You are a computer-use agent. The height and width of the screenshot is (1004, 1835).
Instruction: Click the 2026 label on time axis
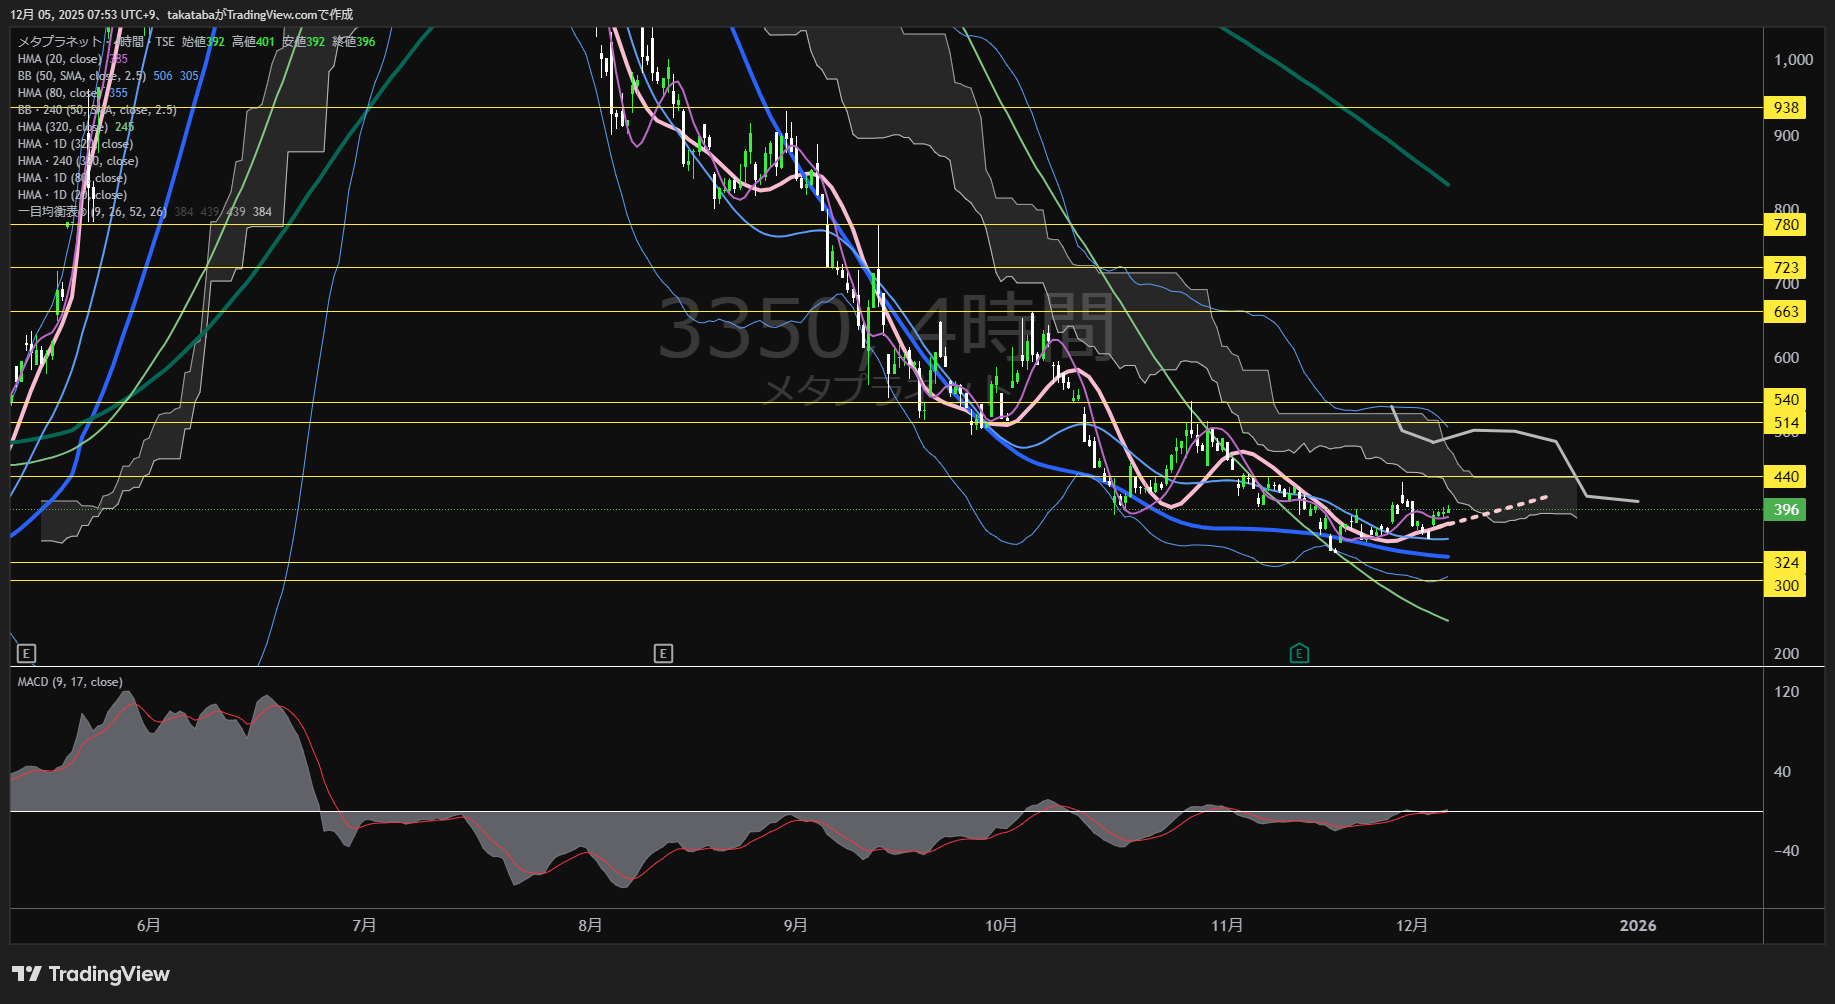point(1637,926)
